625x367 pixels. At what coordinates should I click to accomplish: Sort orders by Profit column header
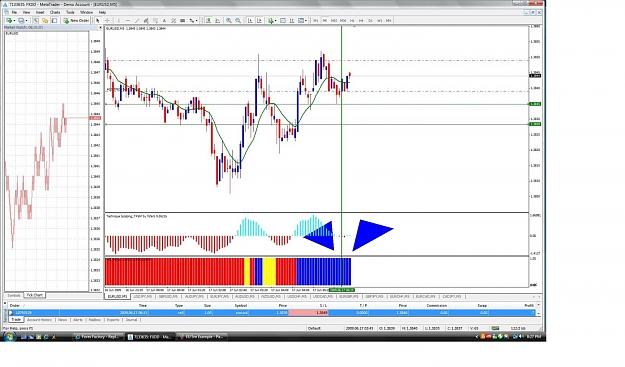pyautogui.click(x=529, y=306)
